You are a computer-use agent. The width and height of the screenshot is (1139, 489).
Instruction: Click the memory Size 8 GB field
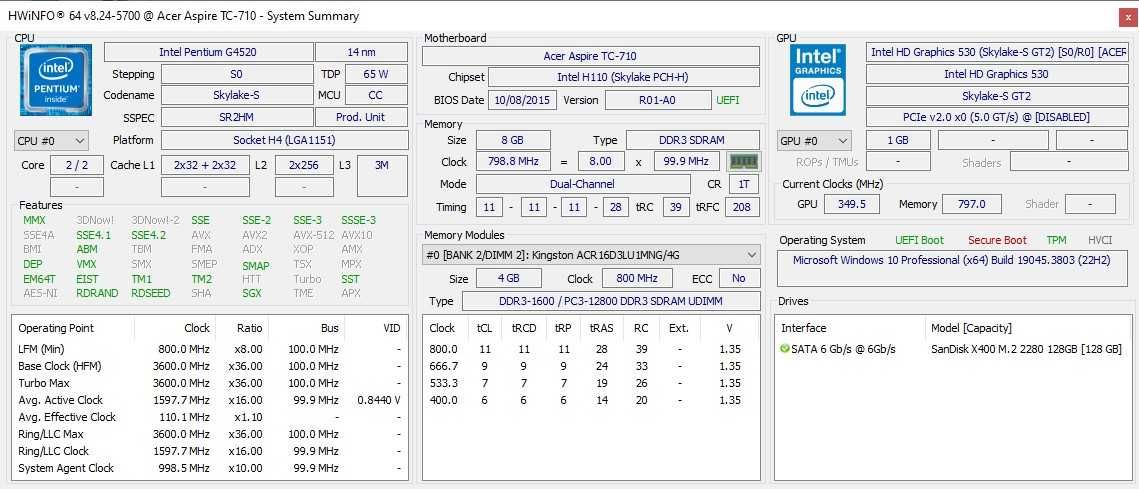514,140
